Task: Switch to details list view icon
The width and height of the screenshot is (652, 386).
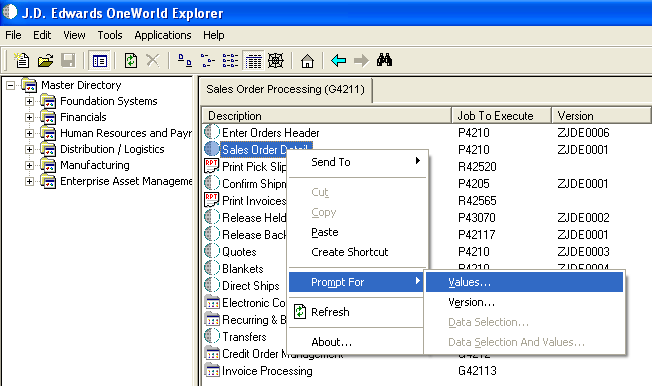Action: 253,61
